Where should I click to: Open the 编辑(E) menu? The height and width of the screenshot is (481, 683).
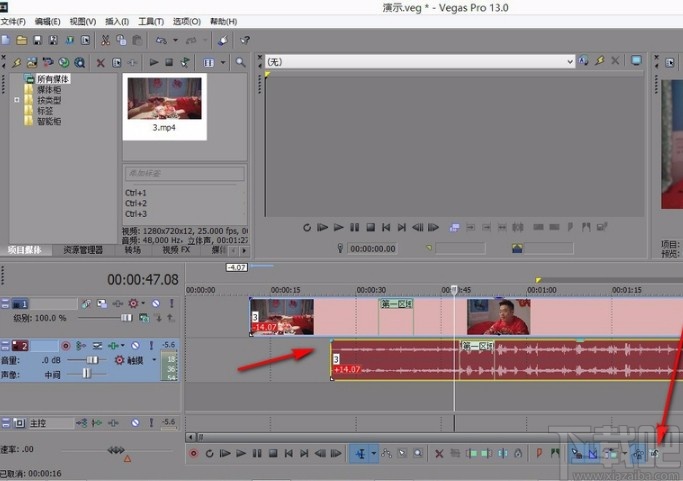[x=47, y=21]
